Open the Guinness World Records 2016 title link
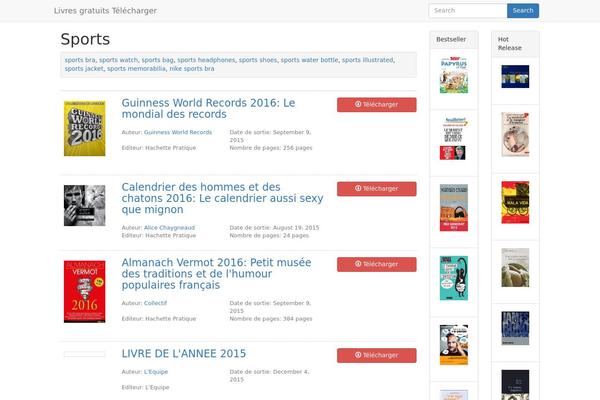The width and height of the screenshot is (600, 400). pyautogui.click(x=208, y=108)
